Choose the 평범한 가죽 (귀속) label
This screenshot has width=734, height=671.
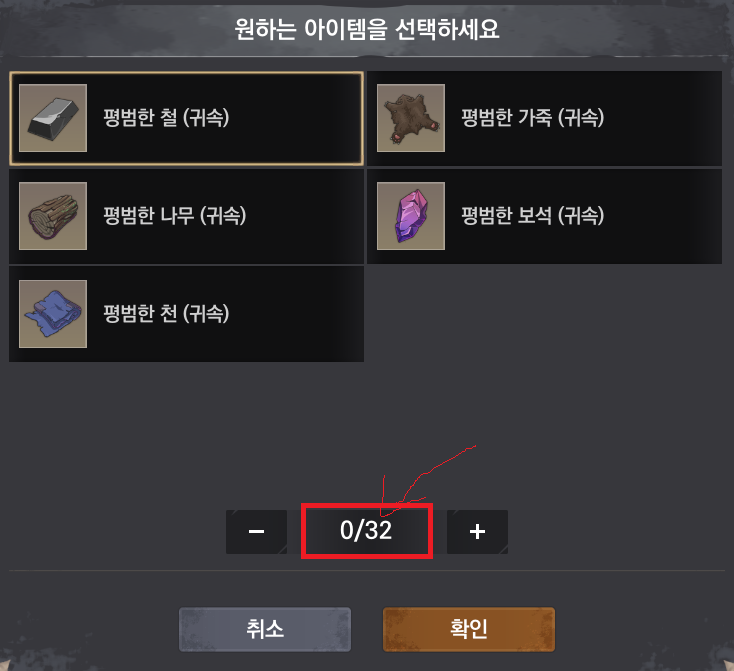[533, 118]
